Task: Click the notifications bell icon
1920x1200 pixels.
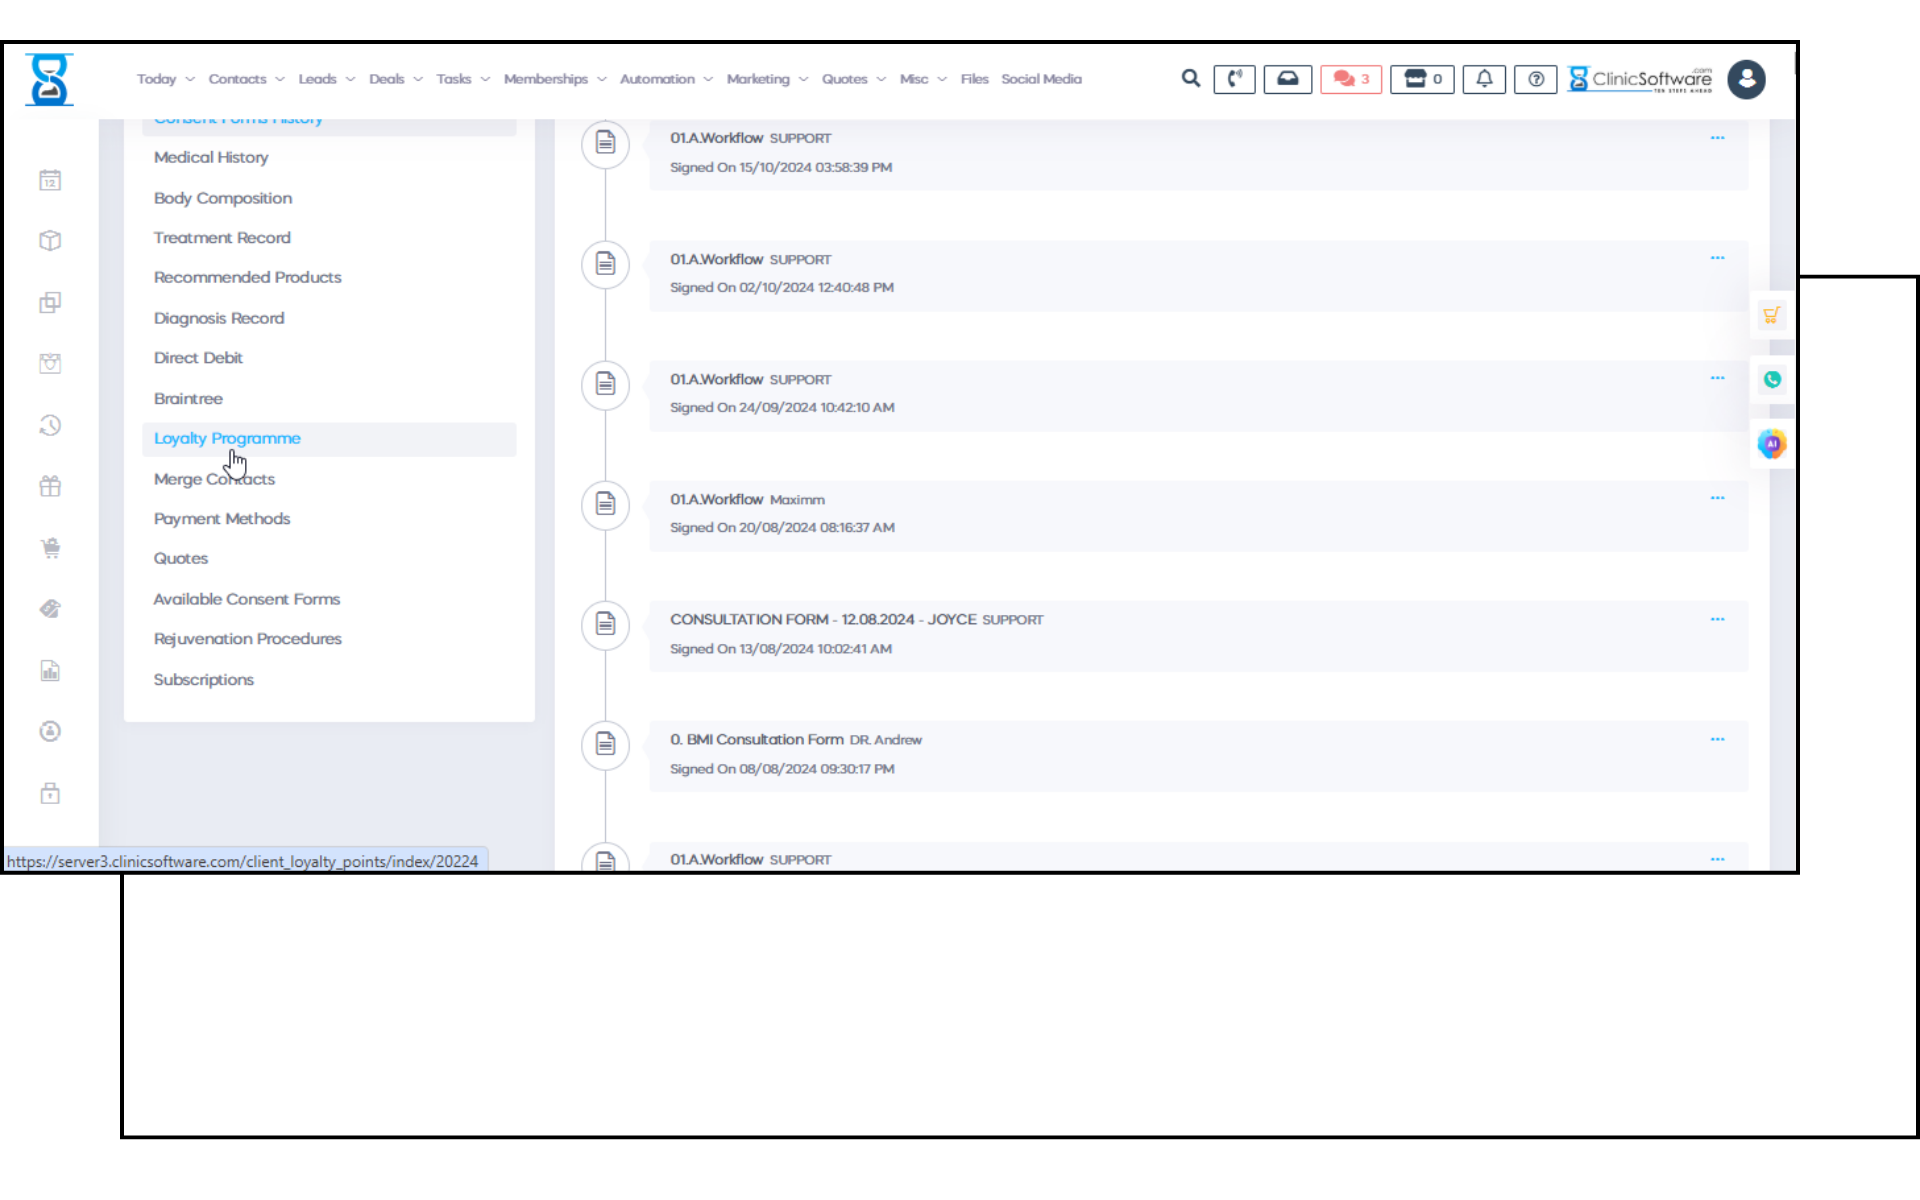Action: pos(1484,79)
